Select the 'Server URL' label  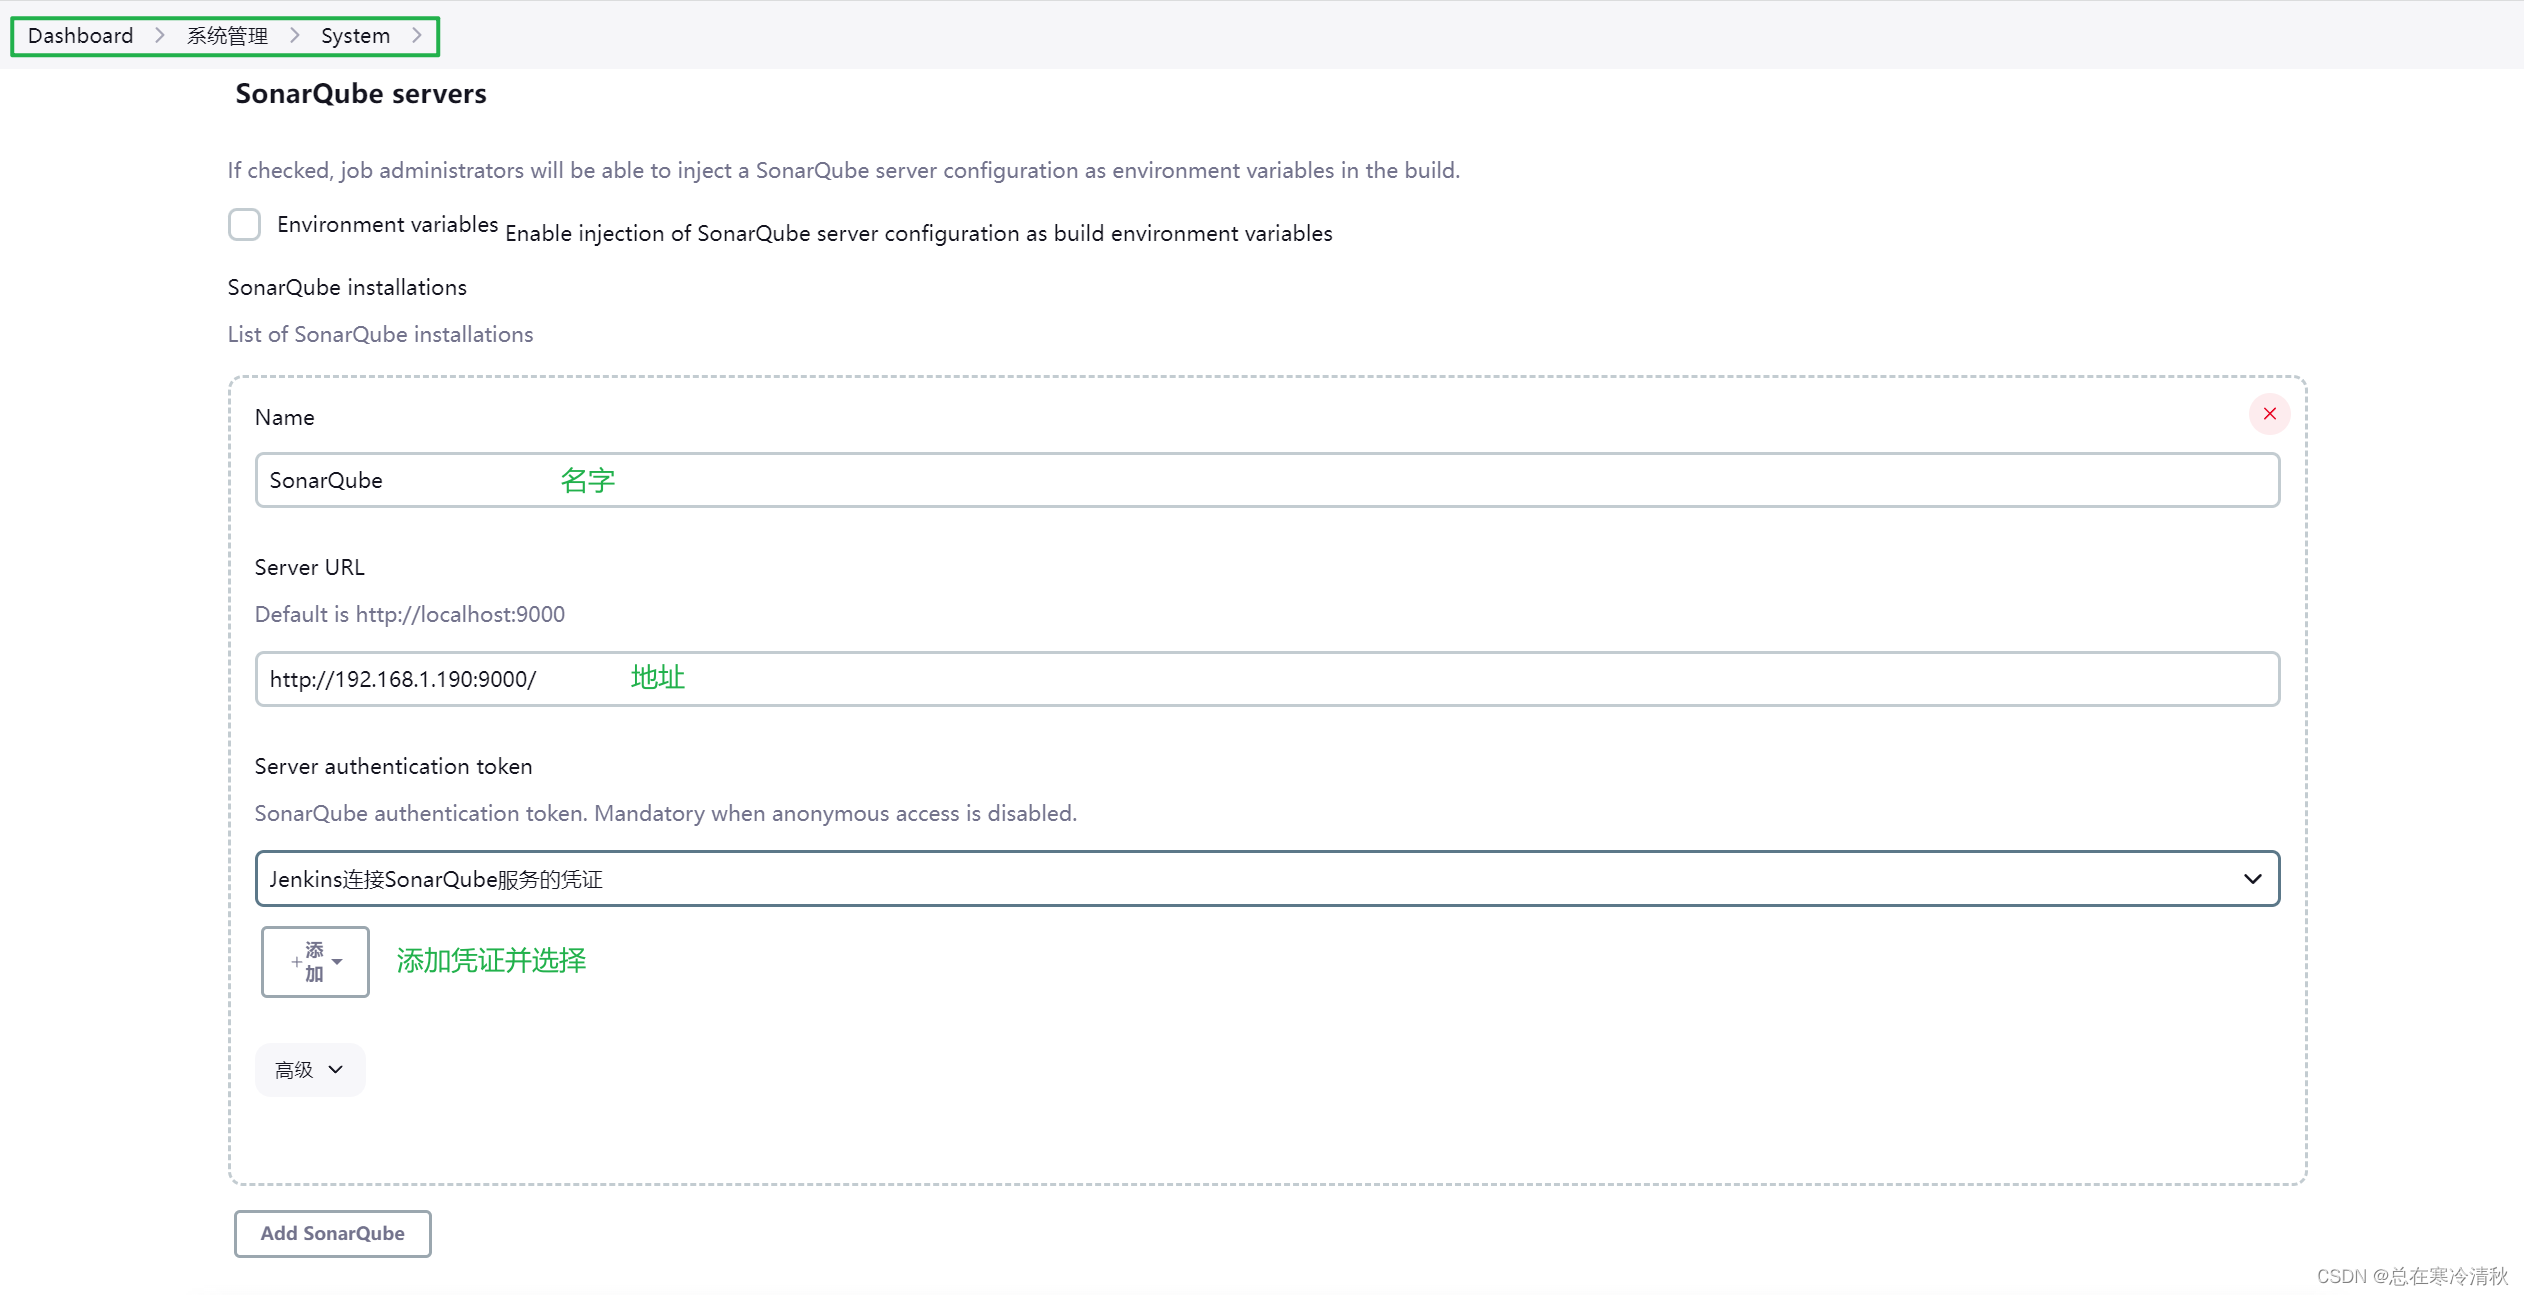[x=310, y=568]
